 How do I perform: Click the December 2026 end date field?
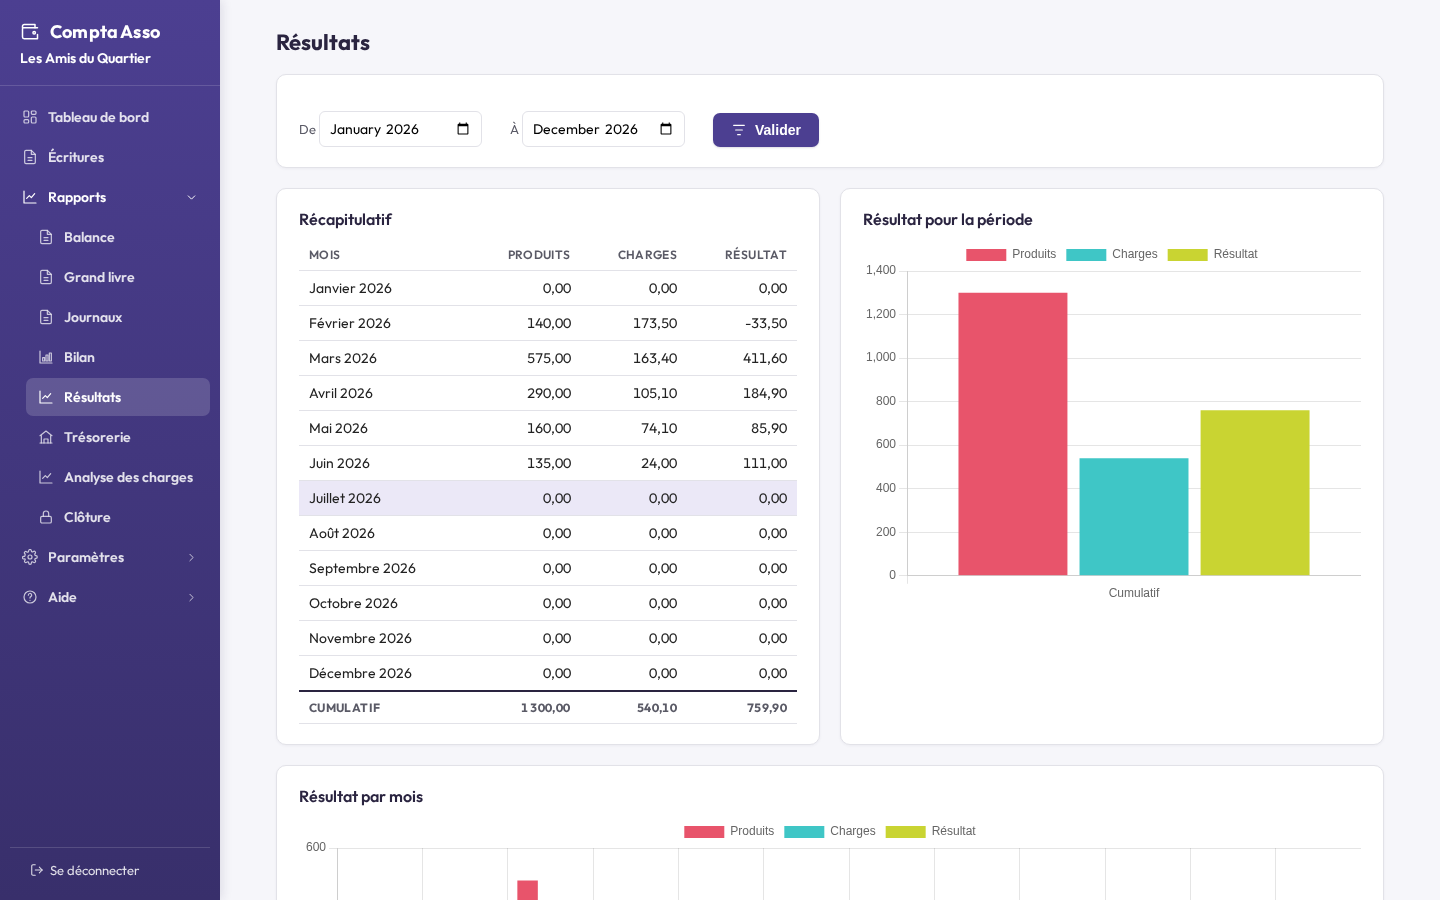click(x=603, y=129)
